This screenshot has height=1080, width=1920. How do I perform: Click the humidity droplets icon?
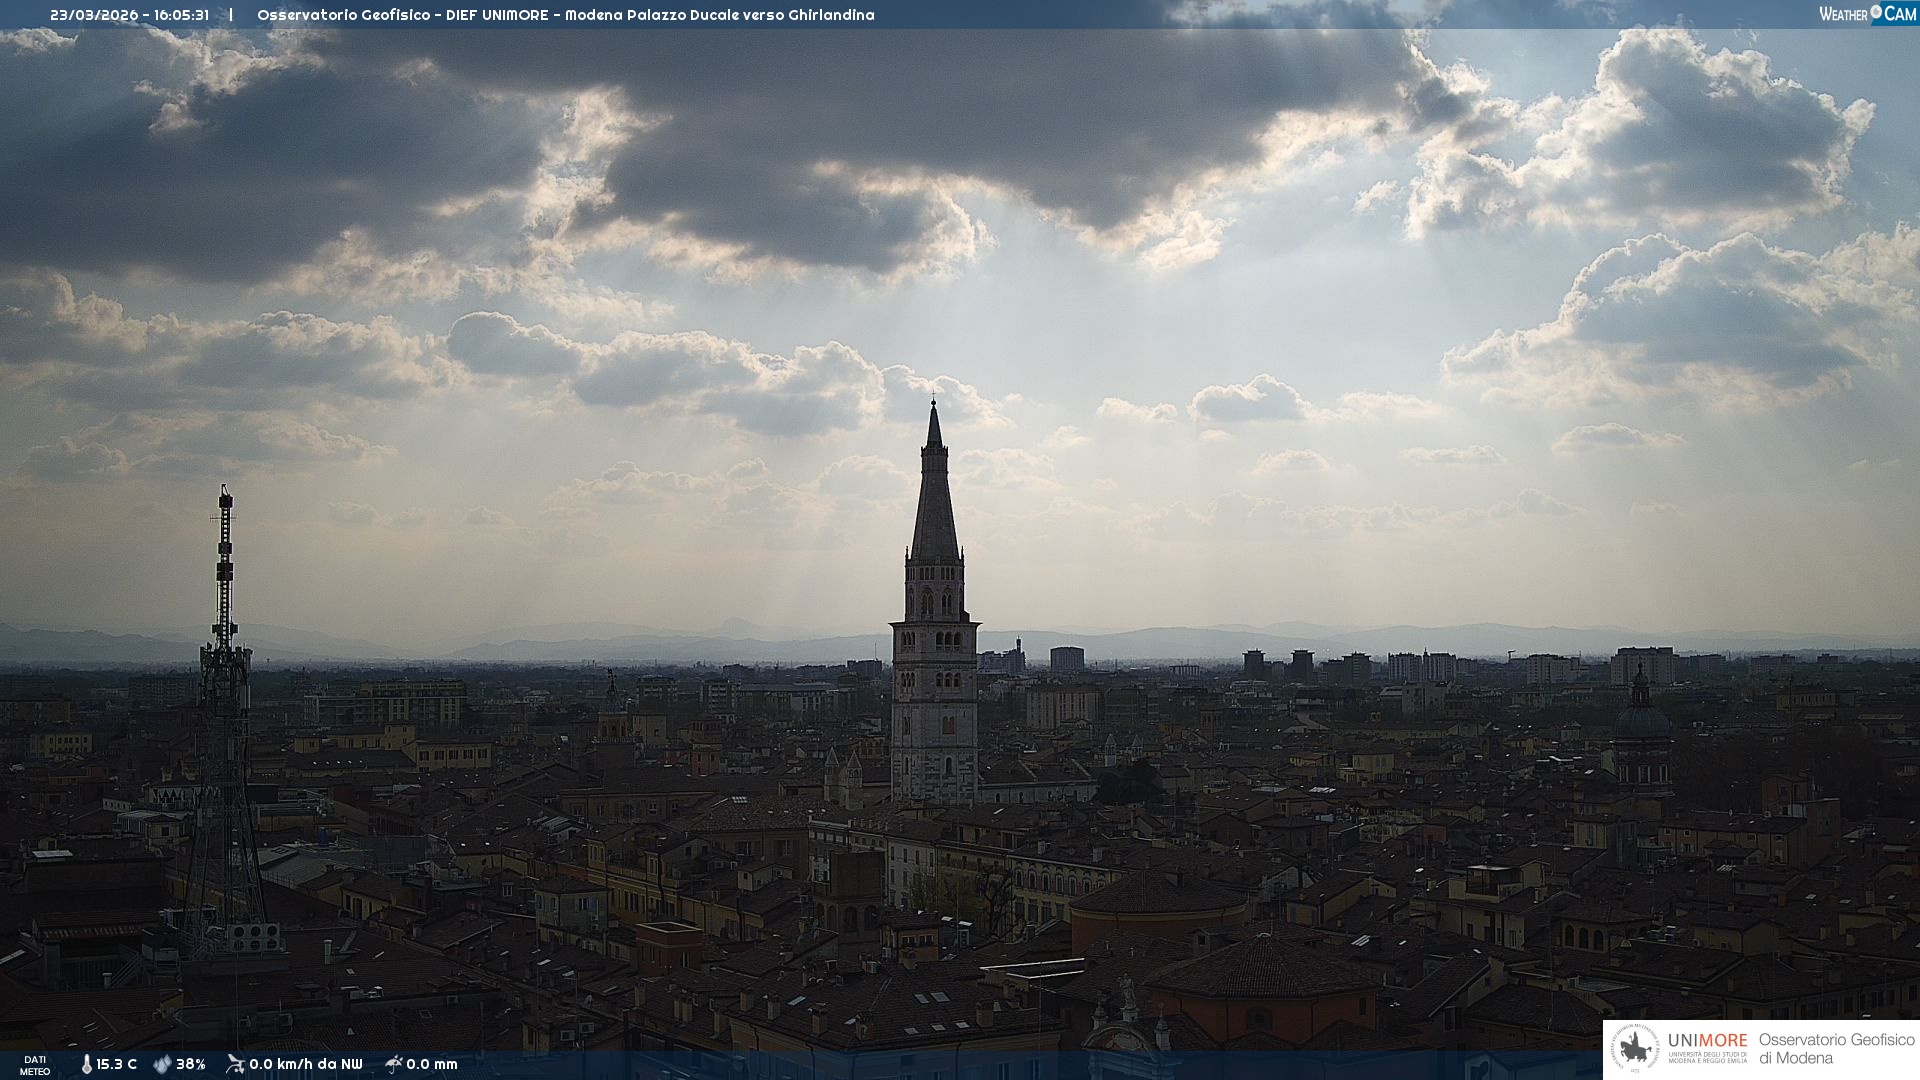coord(162,1064)
